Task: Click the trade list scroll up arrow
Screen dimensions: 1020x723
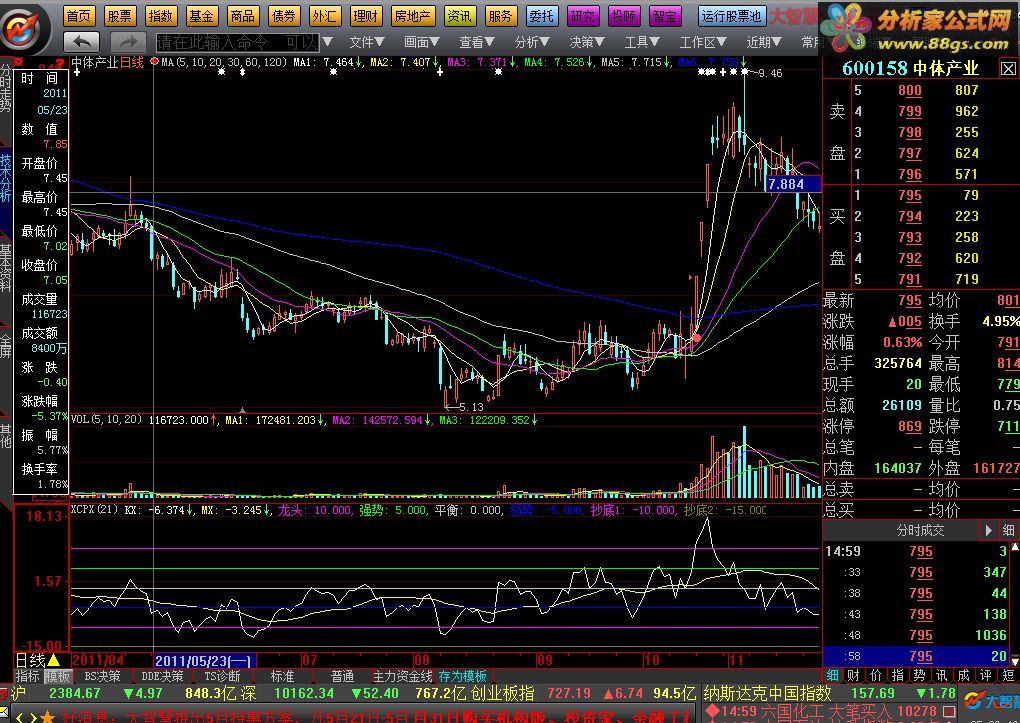Action: coord(1015,547)
